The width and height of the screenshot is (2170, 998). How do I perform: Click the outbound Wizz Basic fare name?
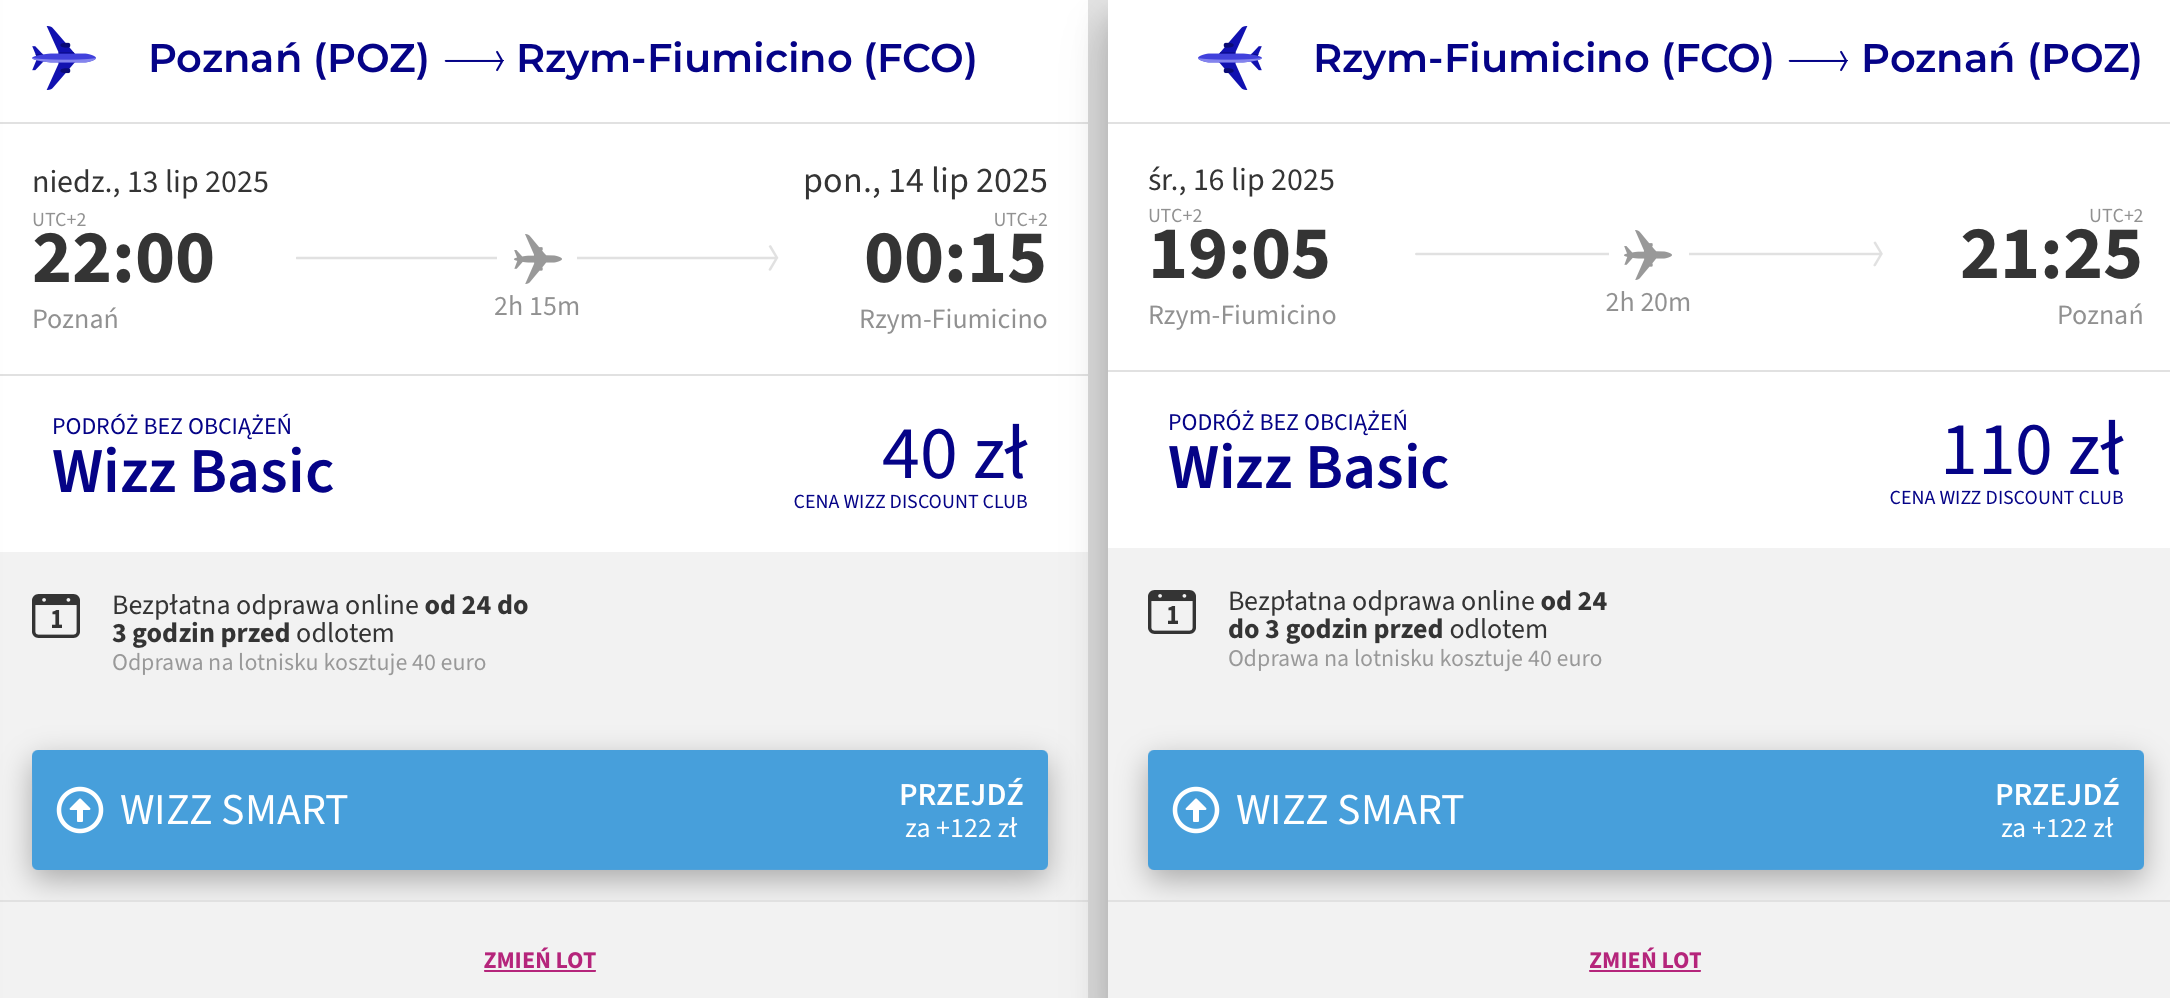pos(193,471)
